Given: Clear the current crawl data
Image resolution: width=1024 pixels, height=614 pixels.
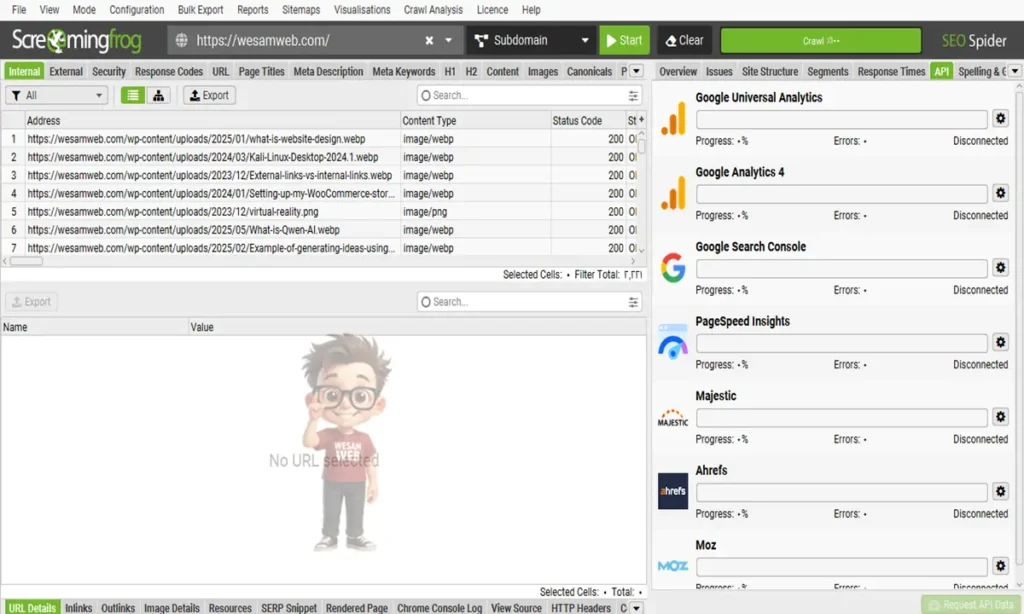Looking at the screenshot, I should tap(684, 40).
